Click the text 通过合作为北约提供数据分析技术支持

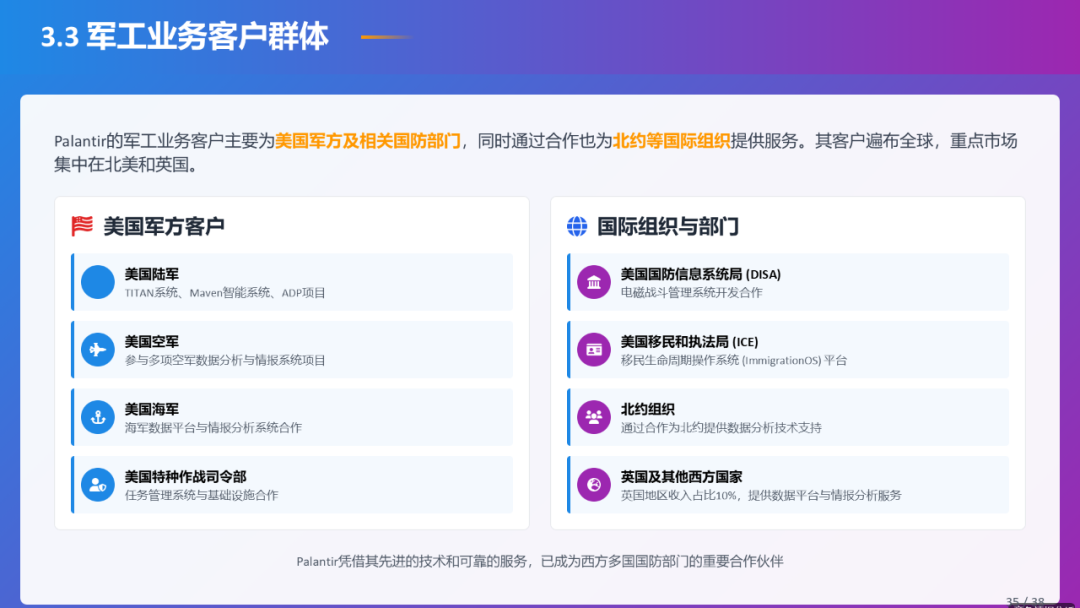[720, 428]
